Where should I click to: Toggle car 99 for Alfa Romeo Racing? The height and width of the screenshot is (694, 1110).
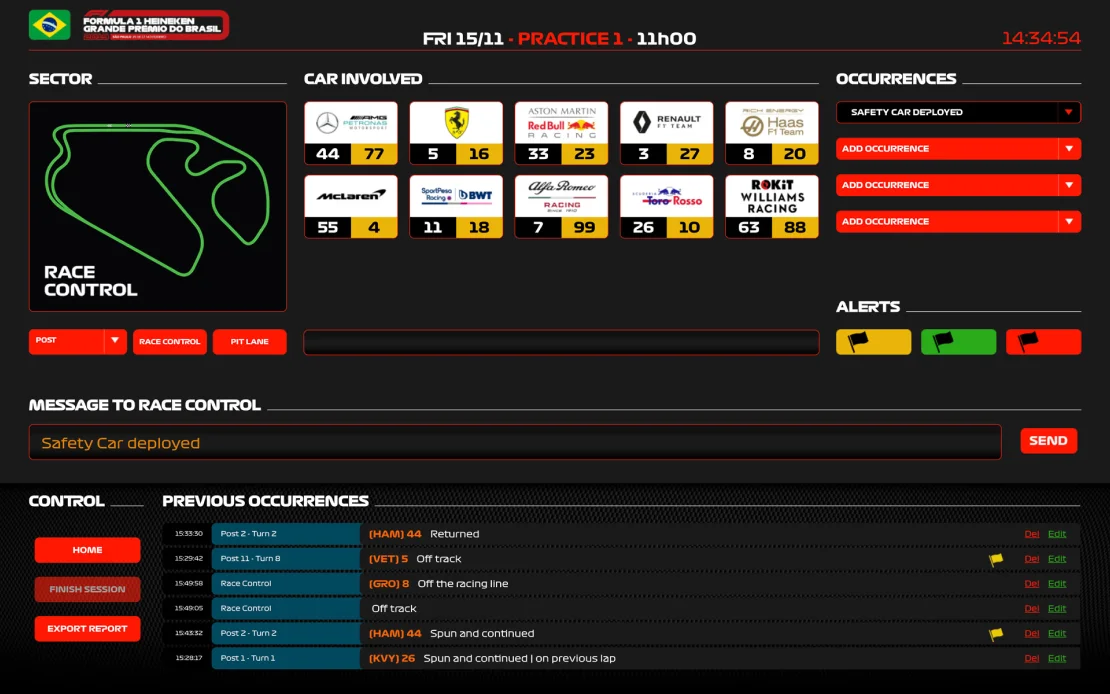point(584,228)
